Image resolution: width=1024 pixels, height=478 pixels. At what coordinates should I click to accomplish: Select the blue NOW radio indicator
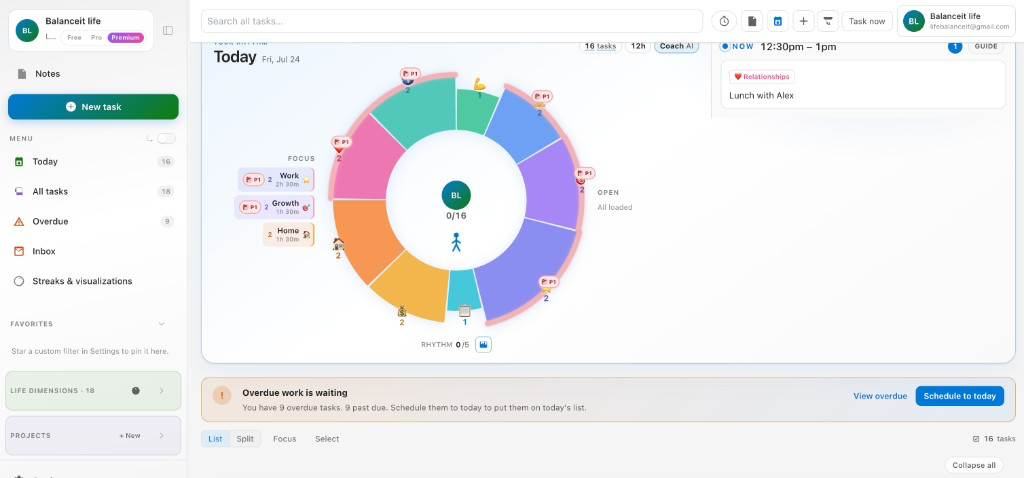point(724,46)
